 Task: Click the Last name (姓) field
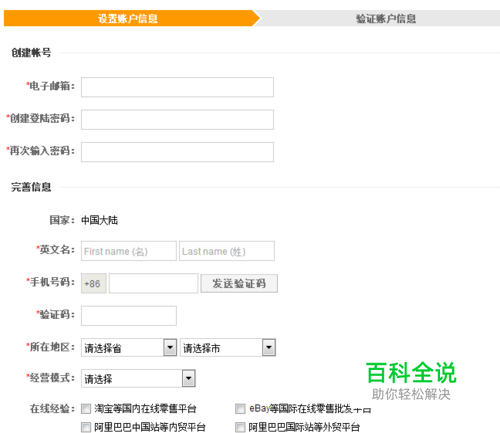tap(227, 251)
